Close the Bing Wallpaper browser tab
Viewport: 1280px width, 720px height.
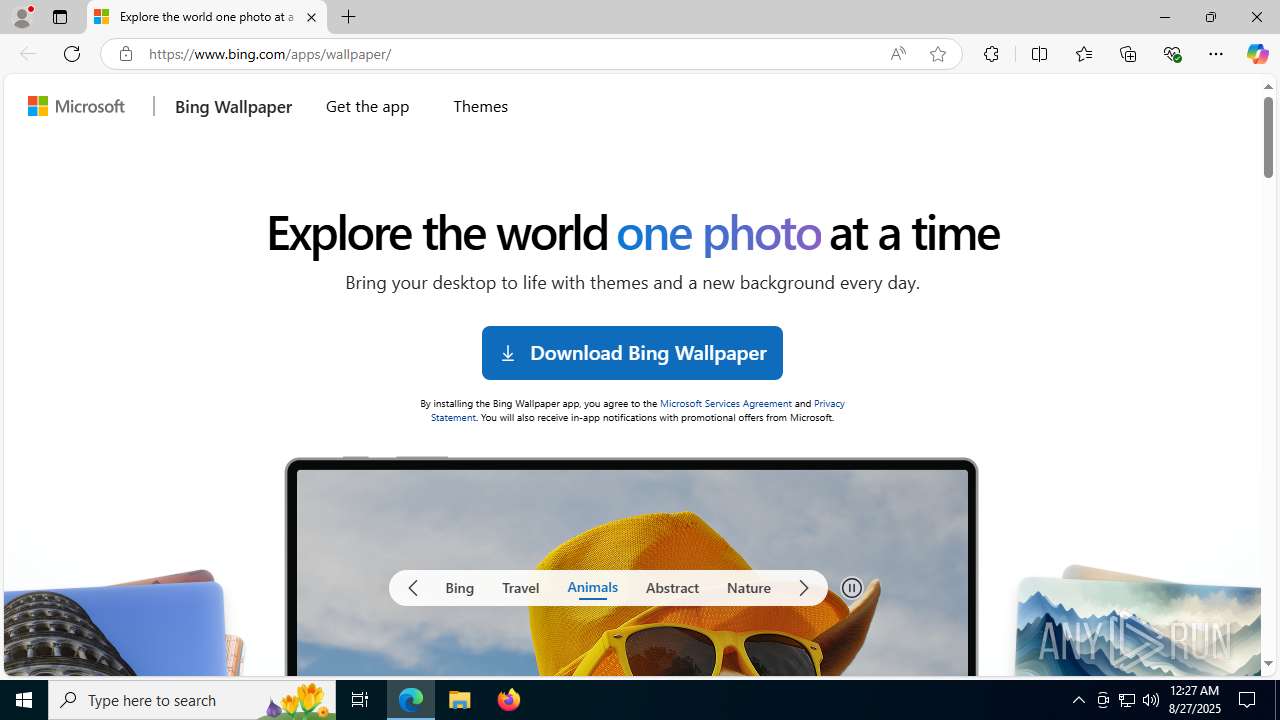(311, 17)
